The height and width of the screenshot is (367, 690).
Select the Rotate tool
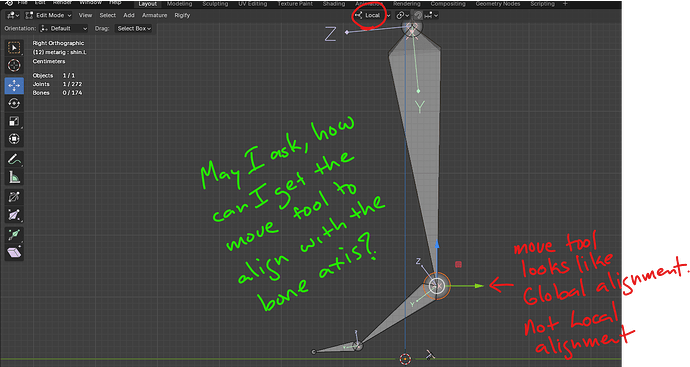coord(14,103)
